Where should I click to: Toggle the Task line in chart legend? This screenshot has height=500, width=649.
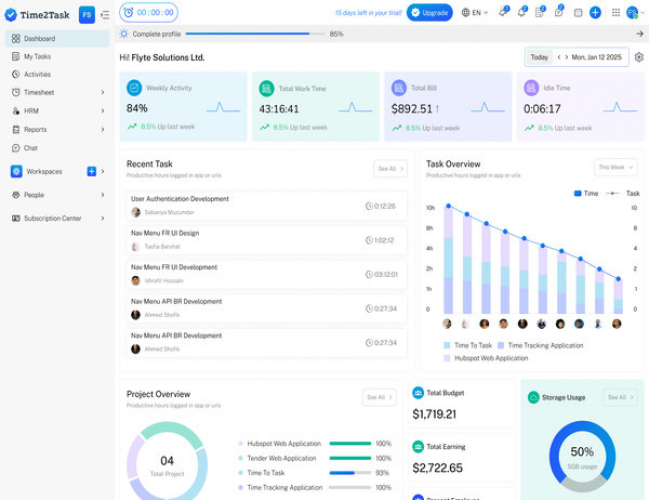623,193
